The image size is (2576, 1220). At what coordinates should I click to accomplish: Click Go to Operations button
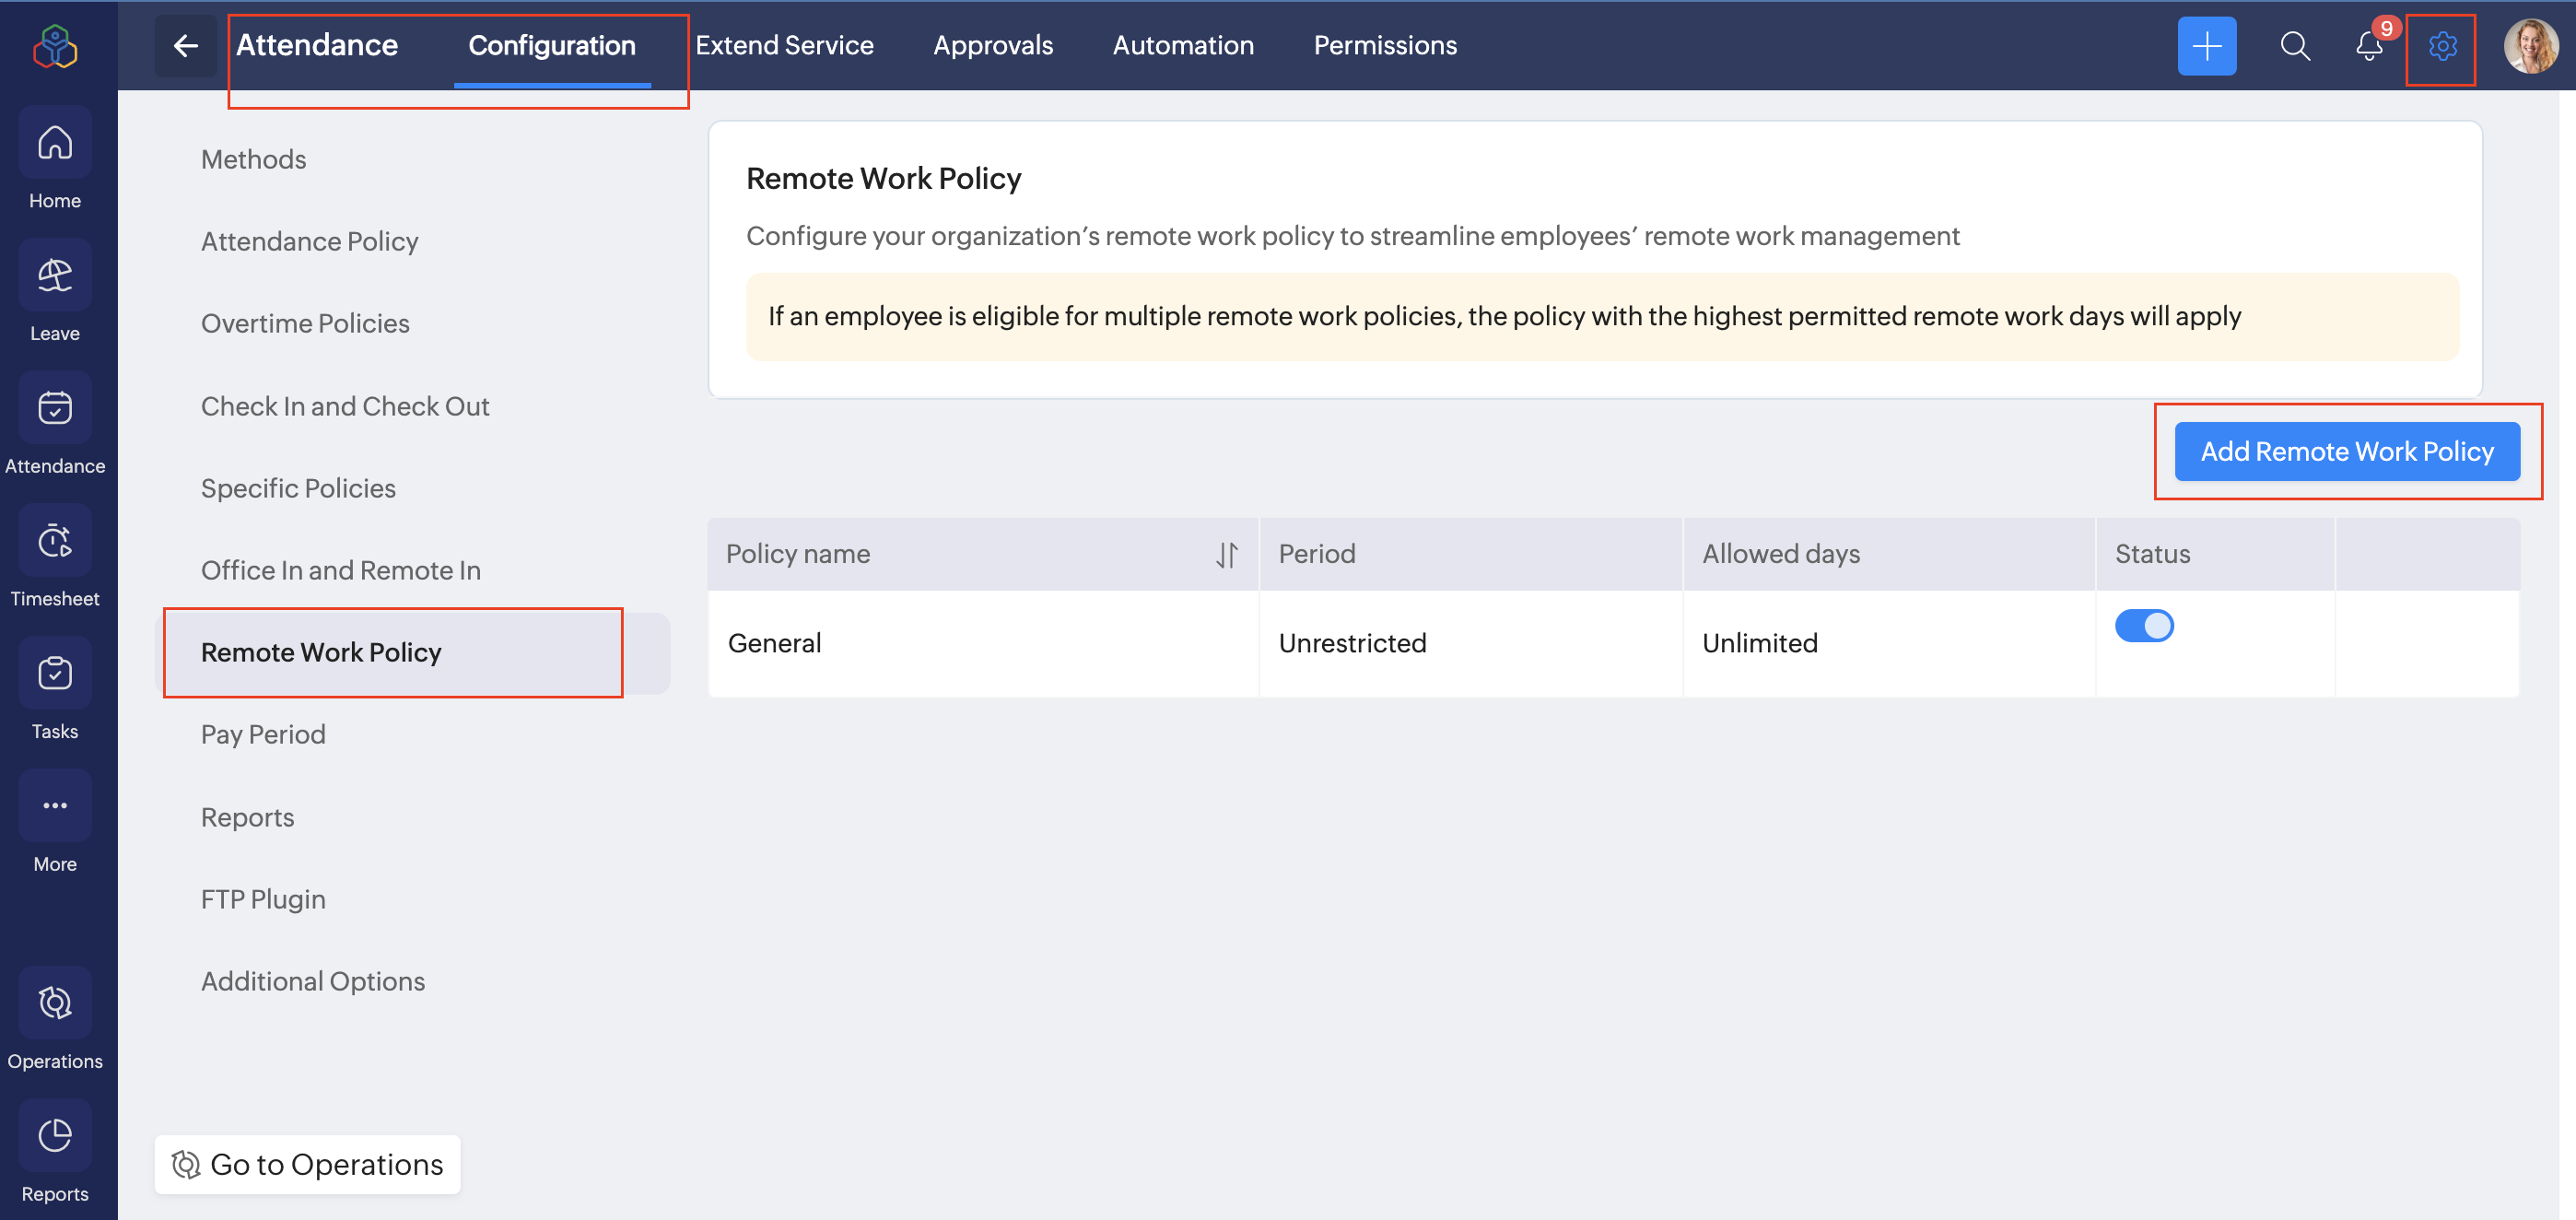pos(308,1164)
